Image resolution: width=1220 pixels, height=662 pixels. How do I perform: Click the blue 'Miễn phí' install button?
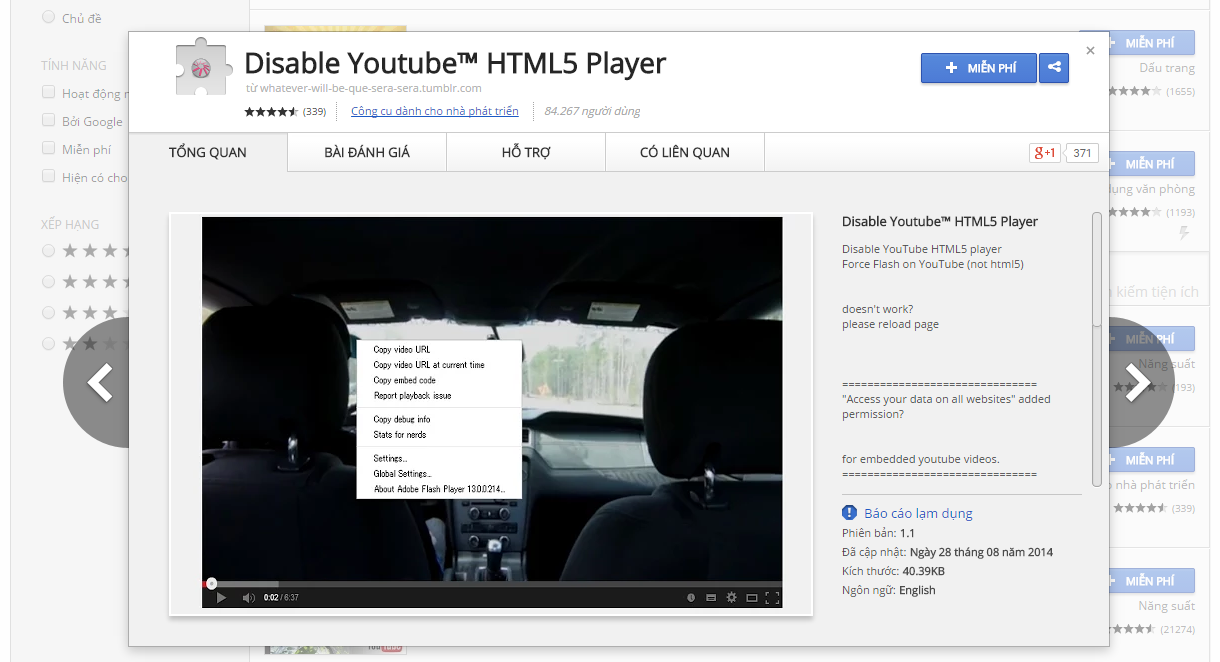coord(978,68)
